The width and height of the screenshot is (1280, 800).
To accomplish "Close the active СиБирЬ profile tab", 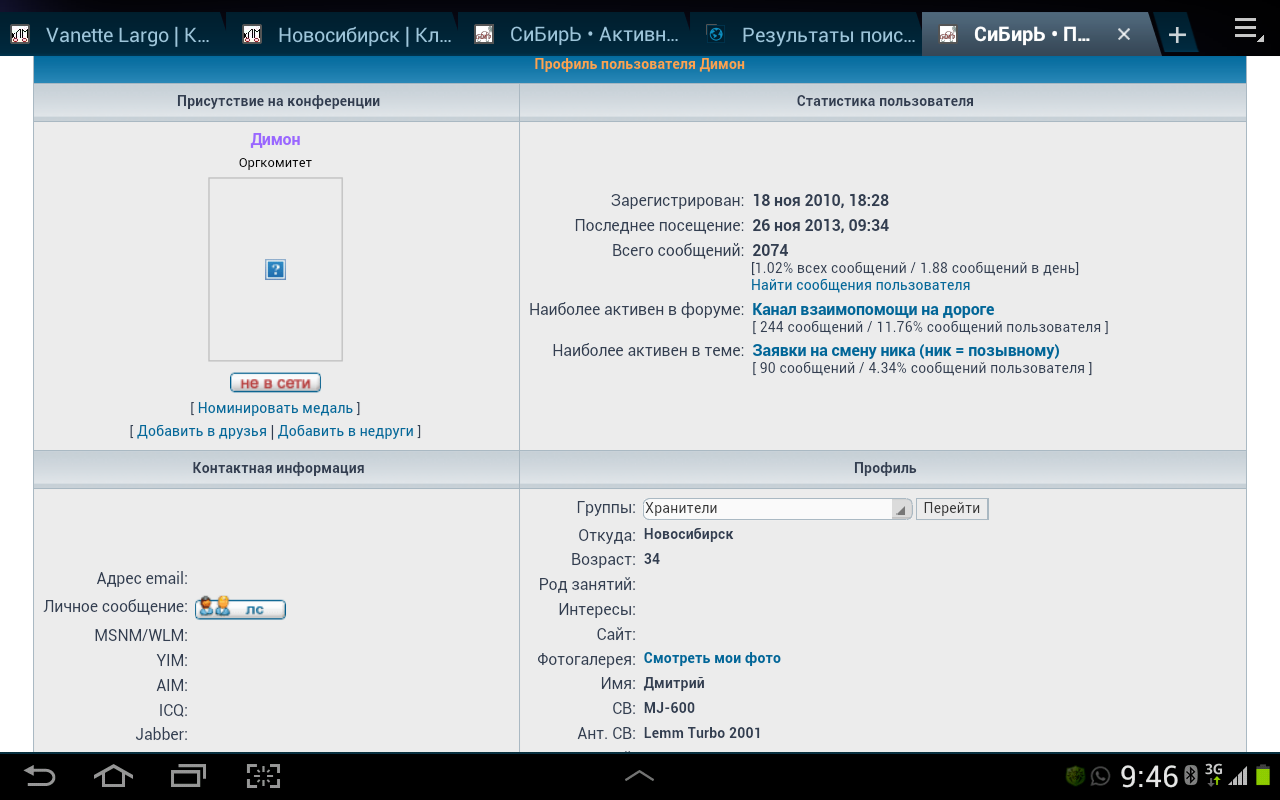I will click(1124, 35).
